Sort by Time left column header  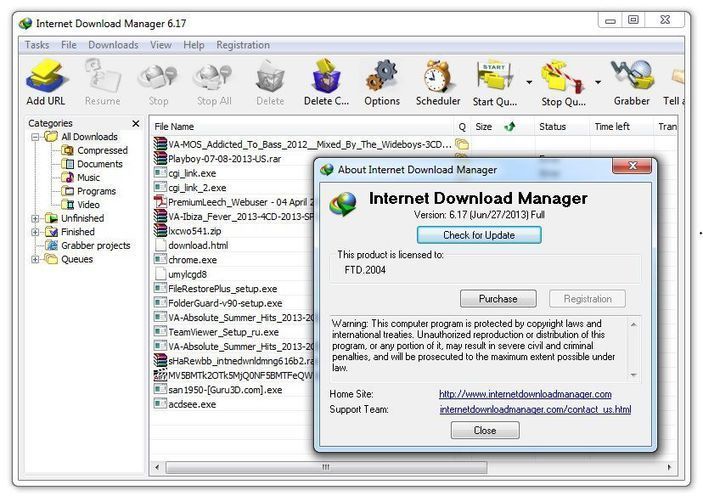pyautogui.click(x=622, y=127)
